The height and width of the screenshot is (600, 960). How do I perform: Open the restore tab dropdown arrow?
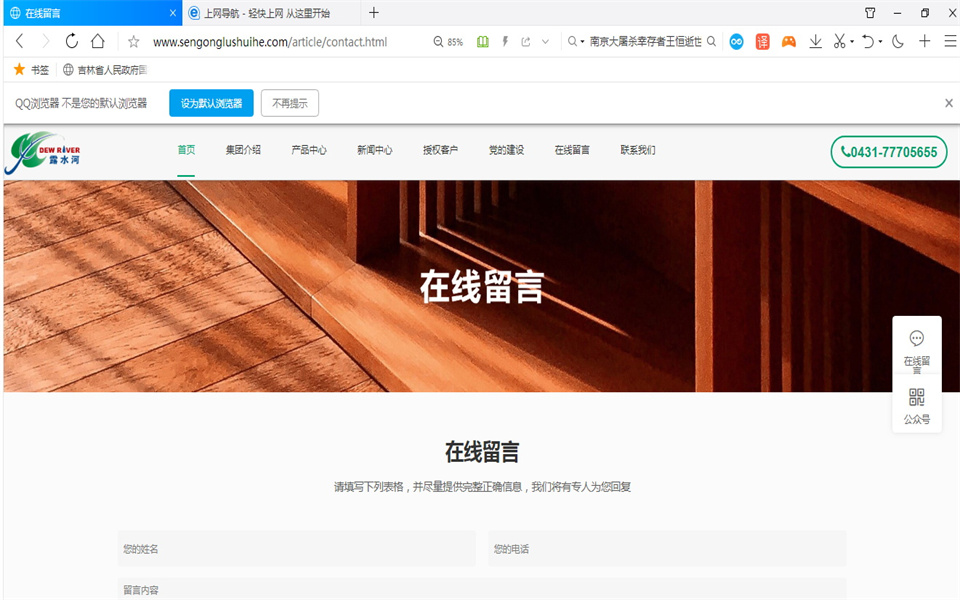[883, 41]
